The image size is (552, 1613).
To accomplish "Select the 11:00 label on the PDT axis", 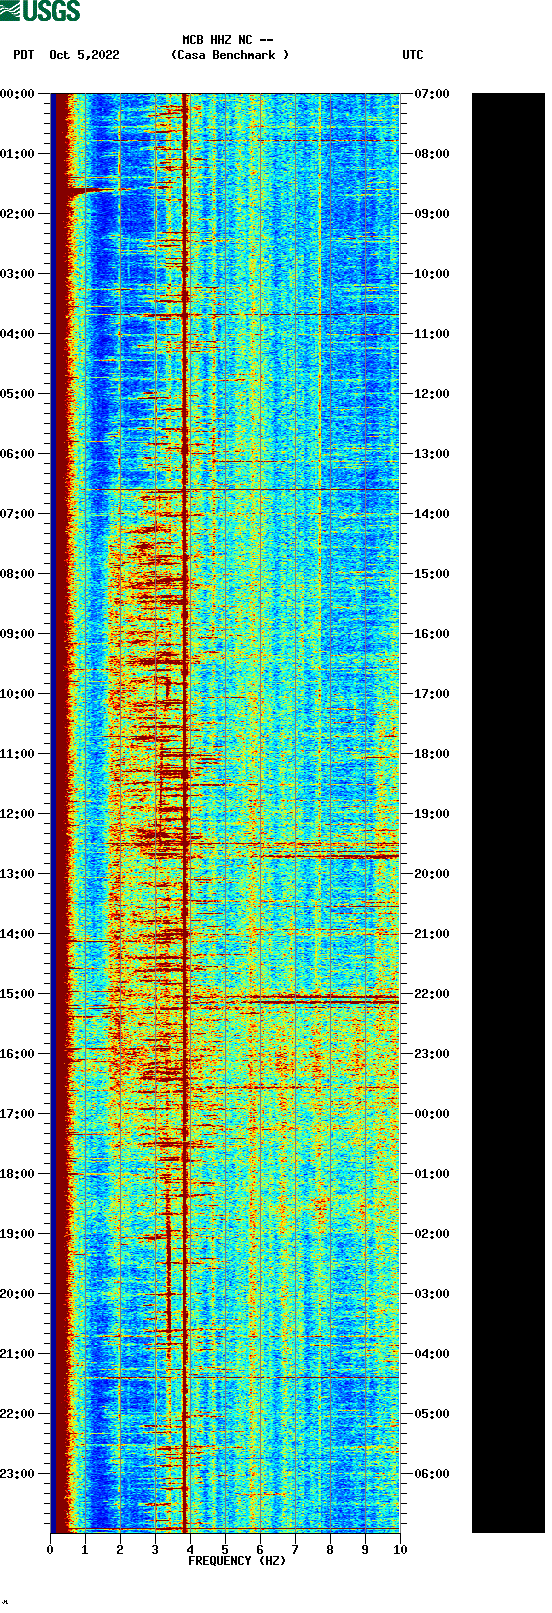I will pos(17,754).
